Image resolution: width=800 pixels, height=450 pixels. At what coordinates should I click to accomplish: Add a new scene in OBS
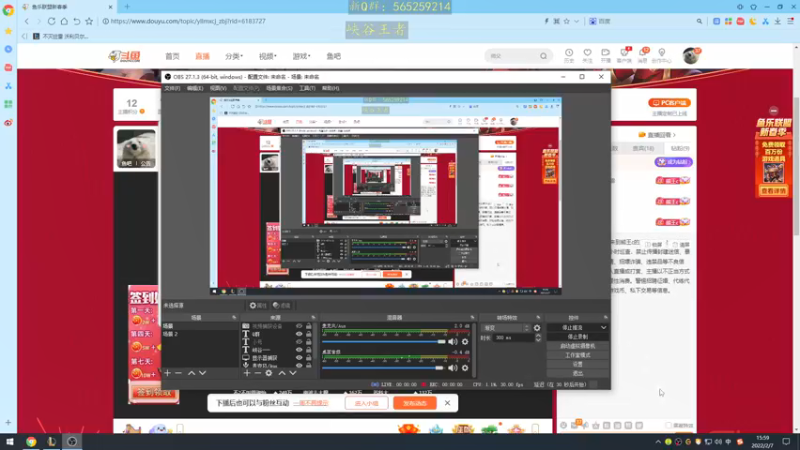pos(167,373)
